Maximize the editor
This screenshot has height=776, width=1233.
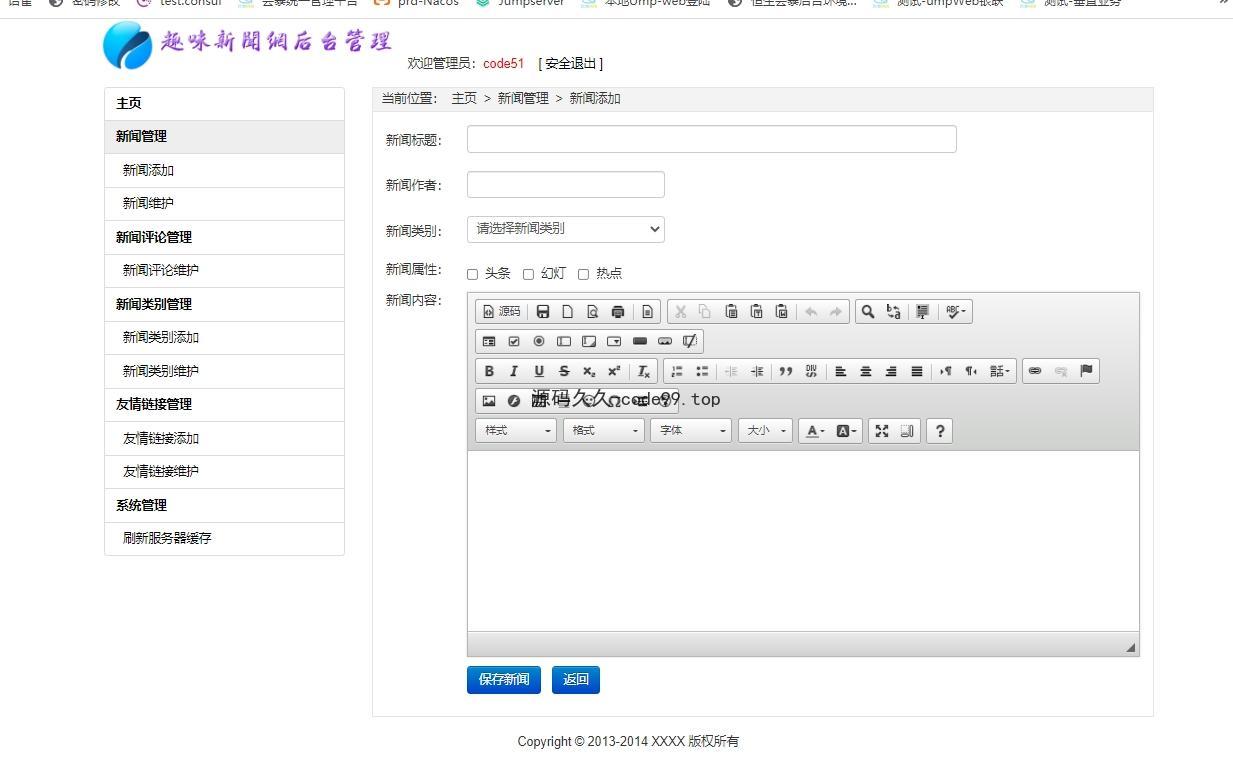pyautogui.click(x=882, y=431)
